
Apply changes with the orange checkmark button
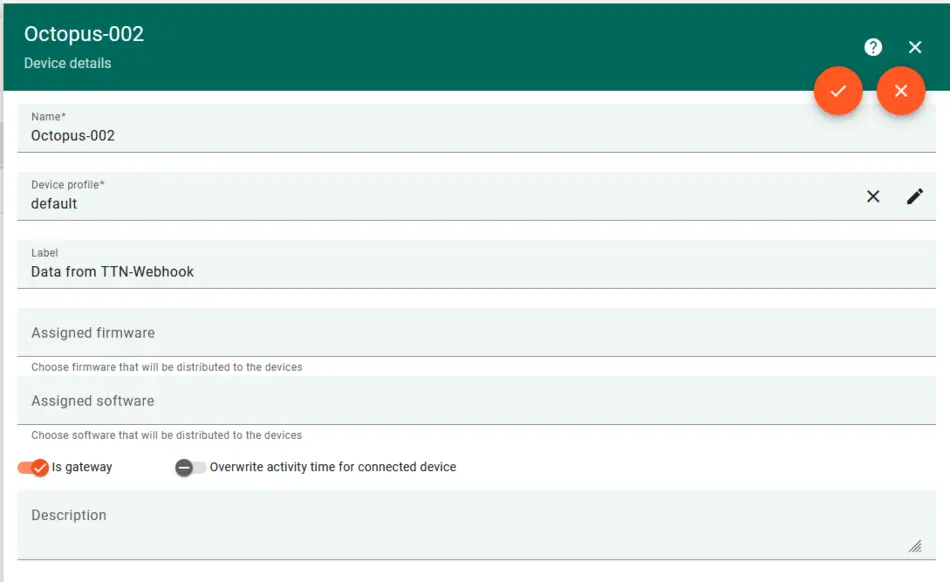(838, 91)
